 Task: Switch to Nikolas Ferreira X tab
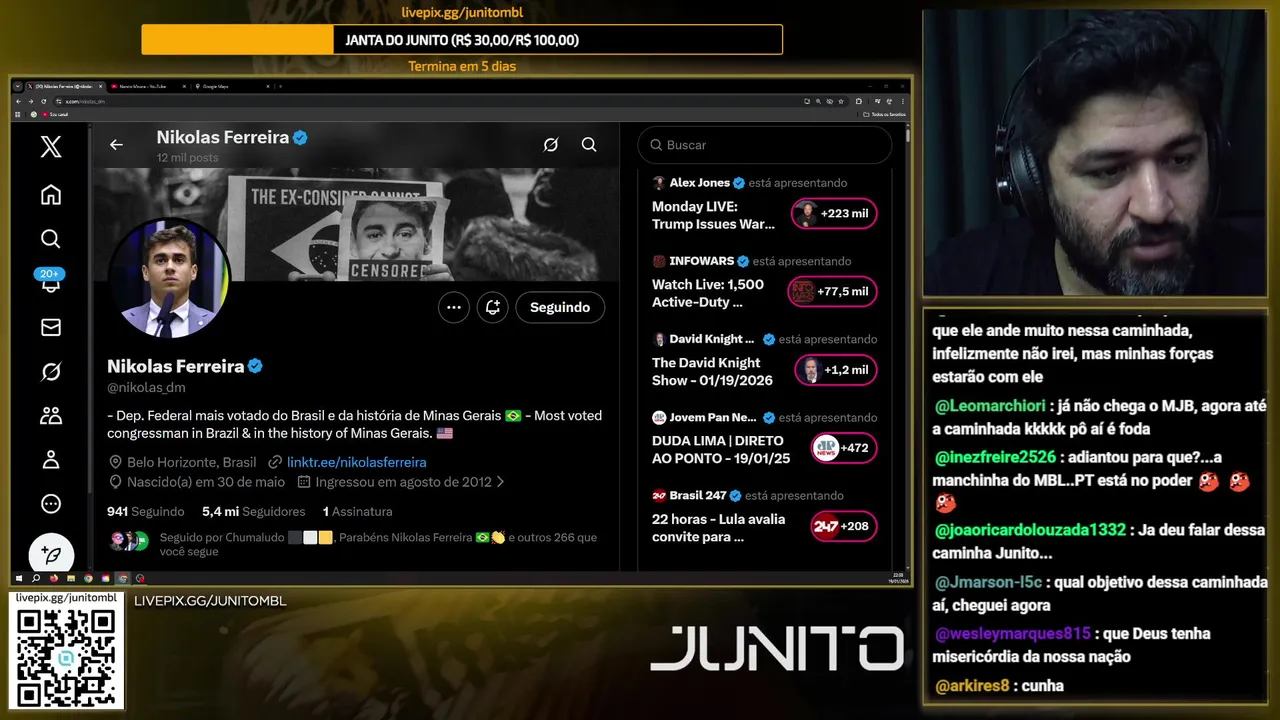click(65, 87)
